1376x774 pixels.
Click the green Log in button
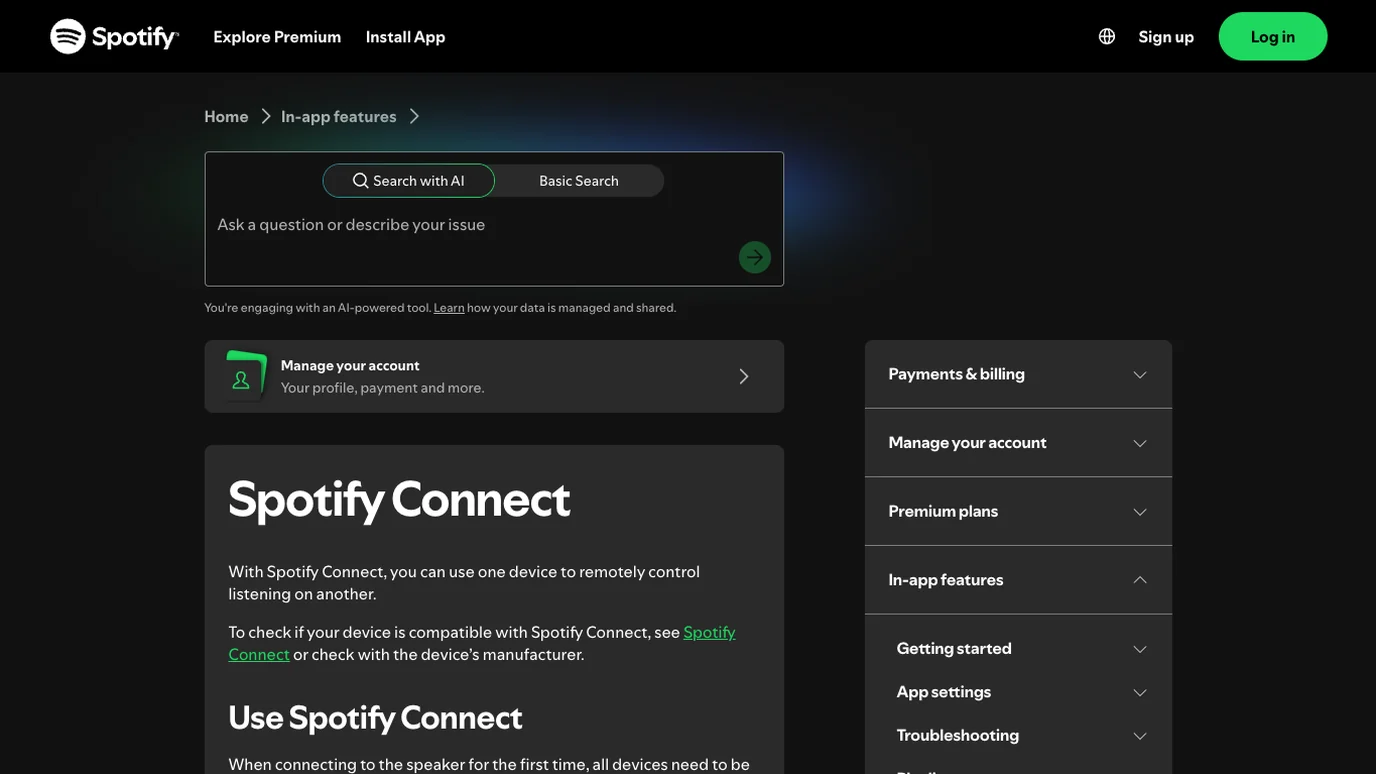(x=1273, y=36)
